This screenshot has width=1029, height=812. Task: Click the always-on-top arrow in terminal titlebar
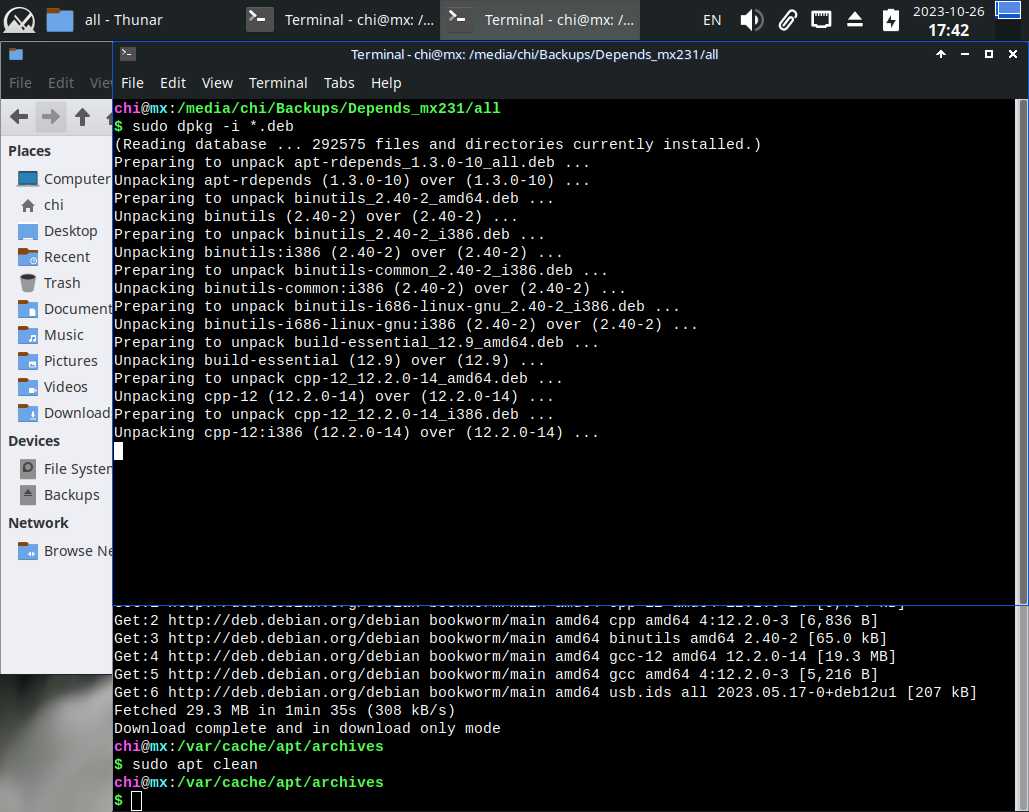point(940,54)
